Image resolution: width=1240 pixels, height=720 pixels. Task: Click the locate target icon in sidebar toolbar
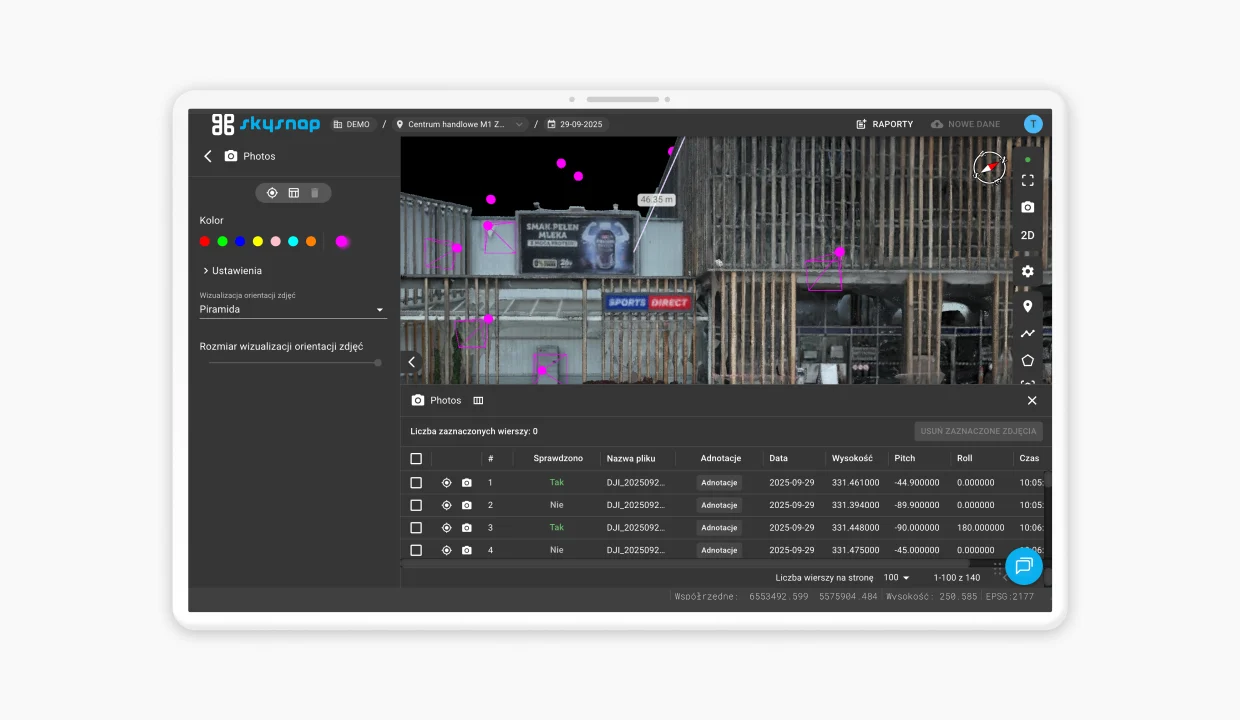point(272,193)
